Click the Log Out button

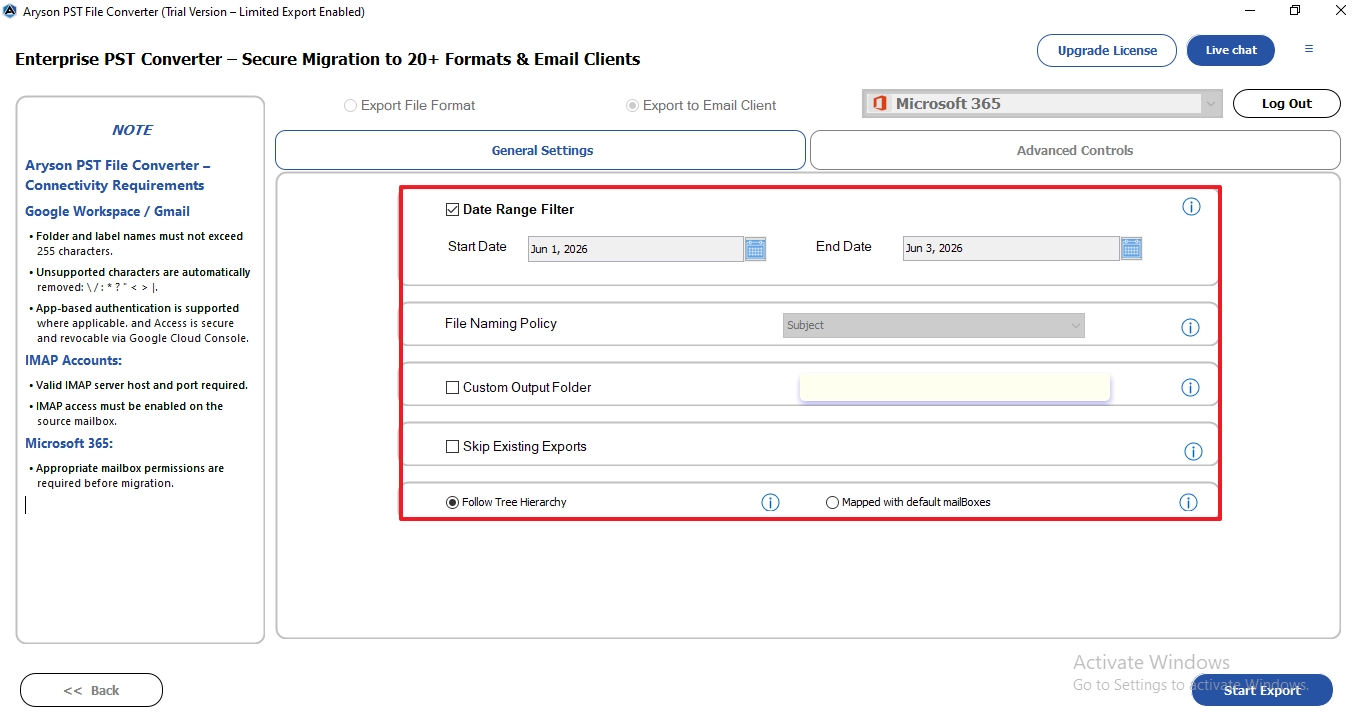tap(1287, 103)
